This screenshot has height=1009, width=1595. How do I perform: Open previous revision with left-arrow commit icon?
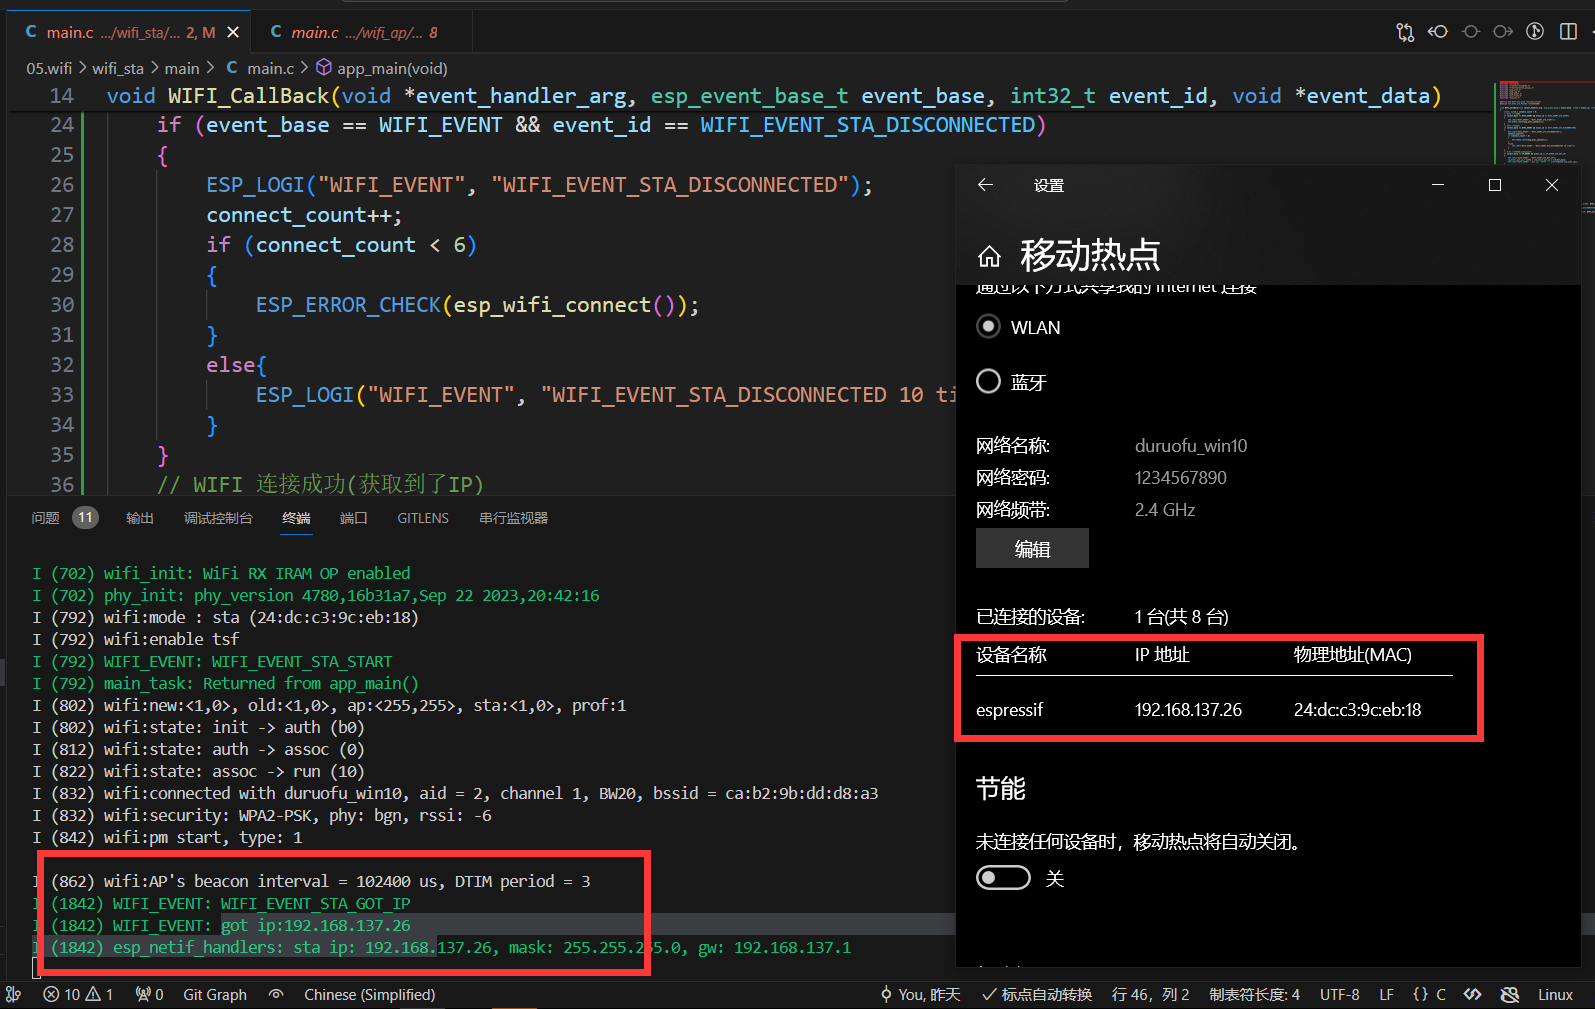(1438, 32)
